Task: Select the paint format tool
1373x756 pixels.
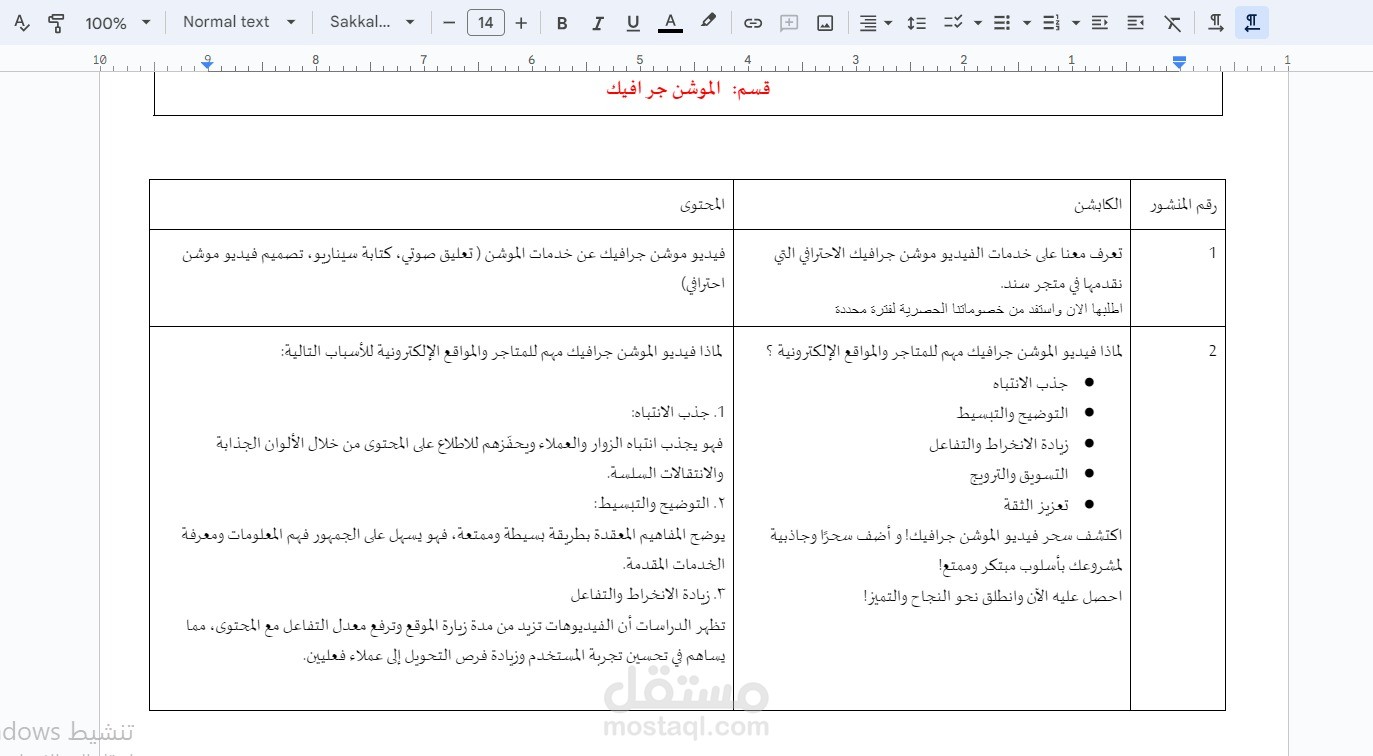Action: coord(57,22)
